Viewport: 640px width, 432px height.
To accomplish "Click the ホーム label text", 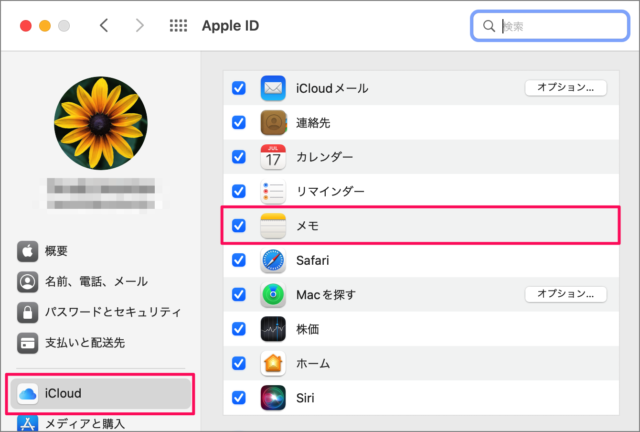I will click(x=313, y=363).
